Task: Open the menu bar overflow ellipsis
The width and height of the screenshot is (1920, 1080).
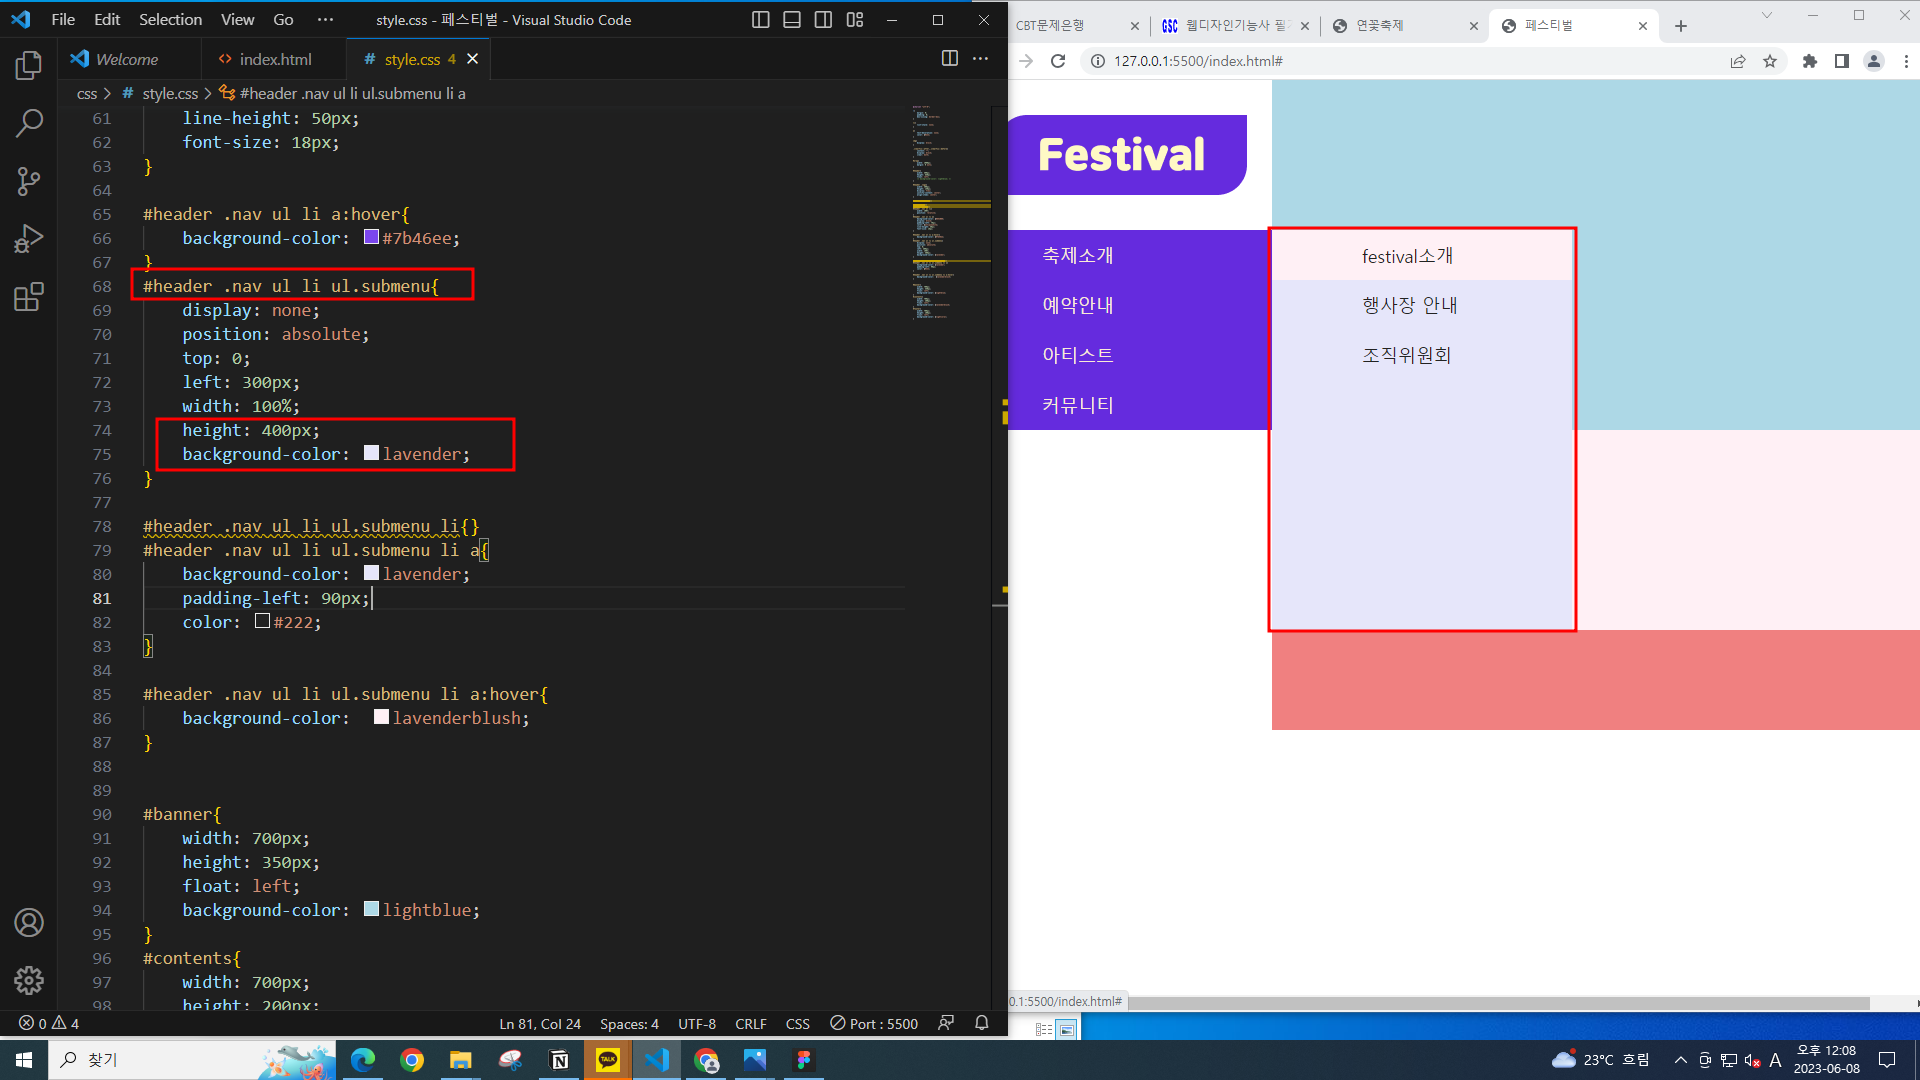Action: 325,20
